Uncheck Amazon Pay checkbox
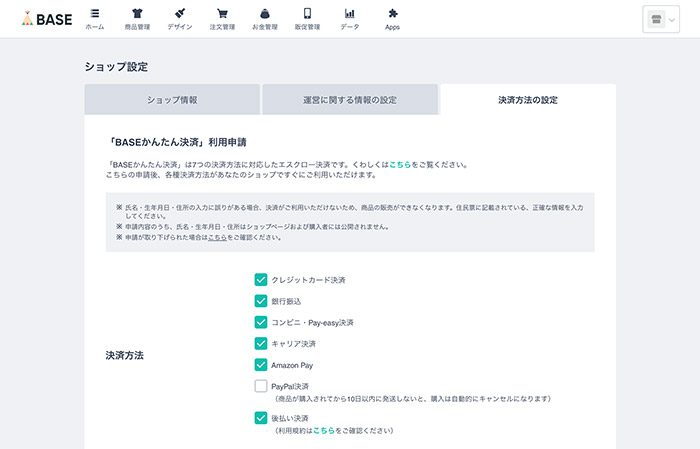700x449 pixels. 261,365
